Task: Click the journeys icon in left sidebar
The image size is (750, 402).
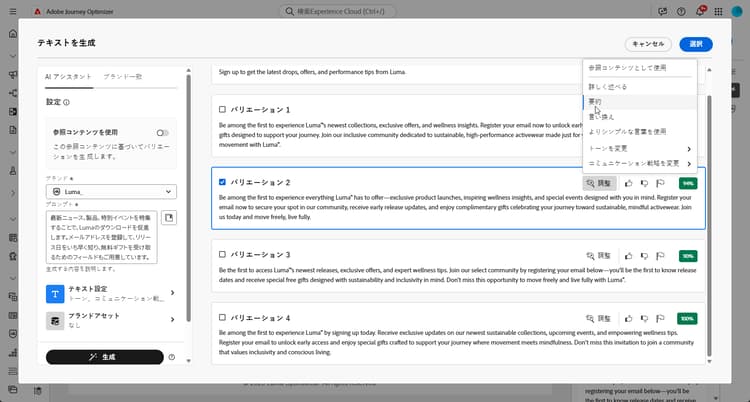Action: pyautogui.click(x=13, y=93)
